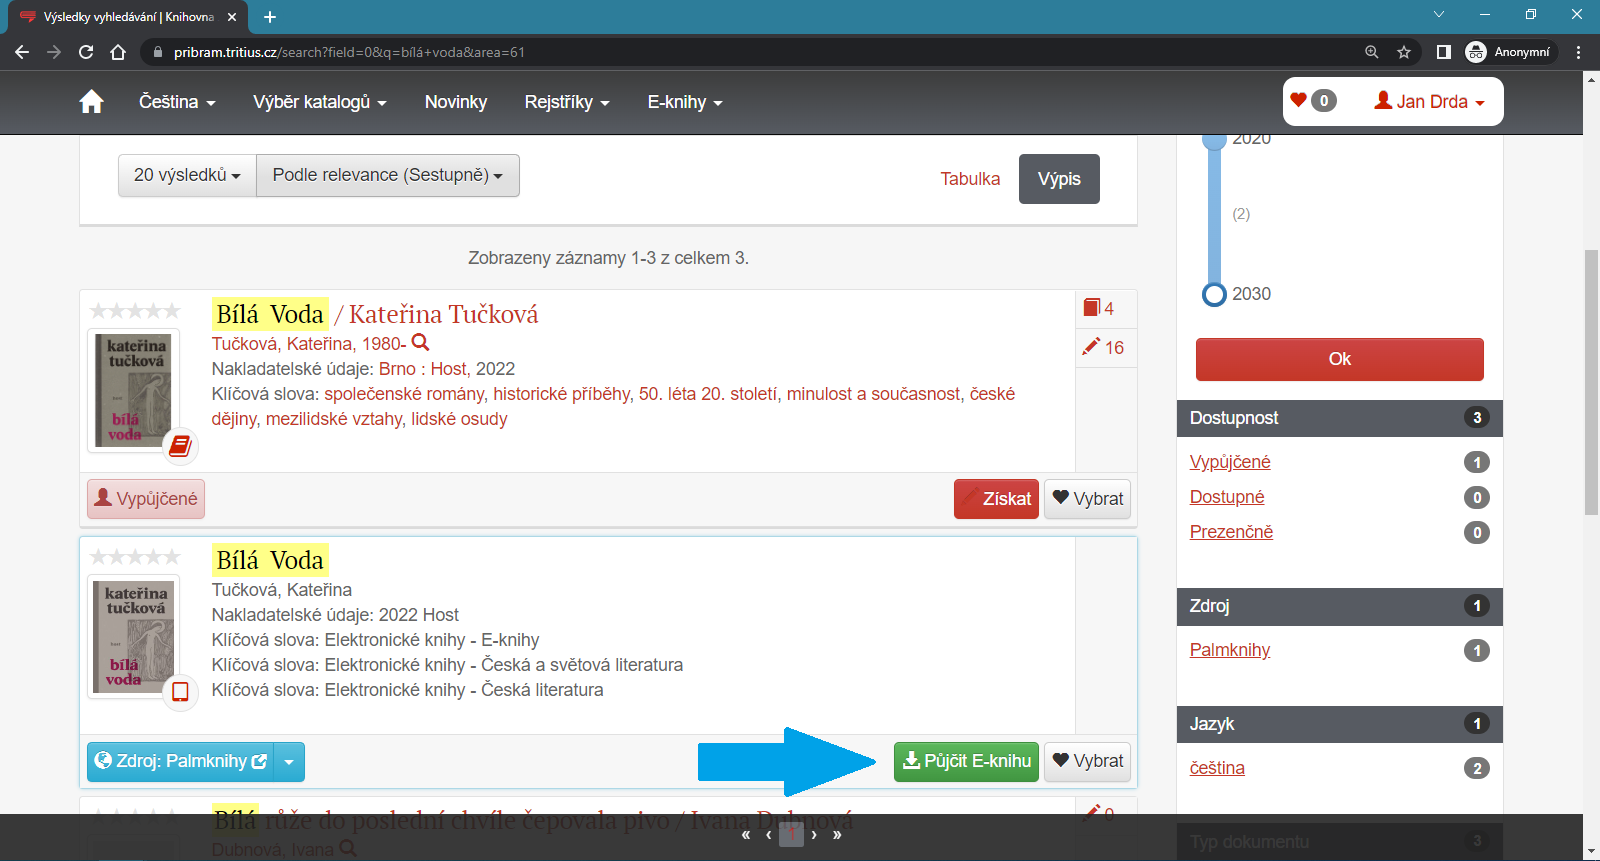Click the Vypůjčené status button
The width and height of the screenshot is (1600, 861).
pyautogui.click(x=146, y=499)
